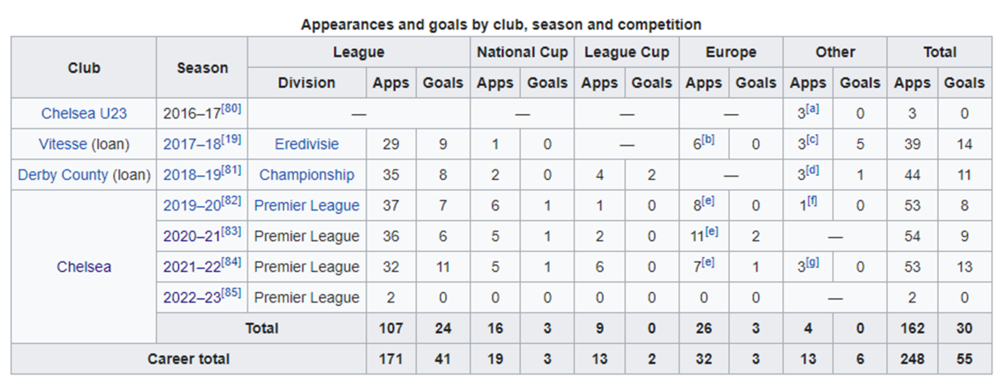Viewport: 1000px width, 382px height.
Task: Follow footnote [a] in the Other Apps column
Action: point(812,110)
